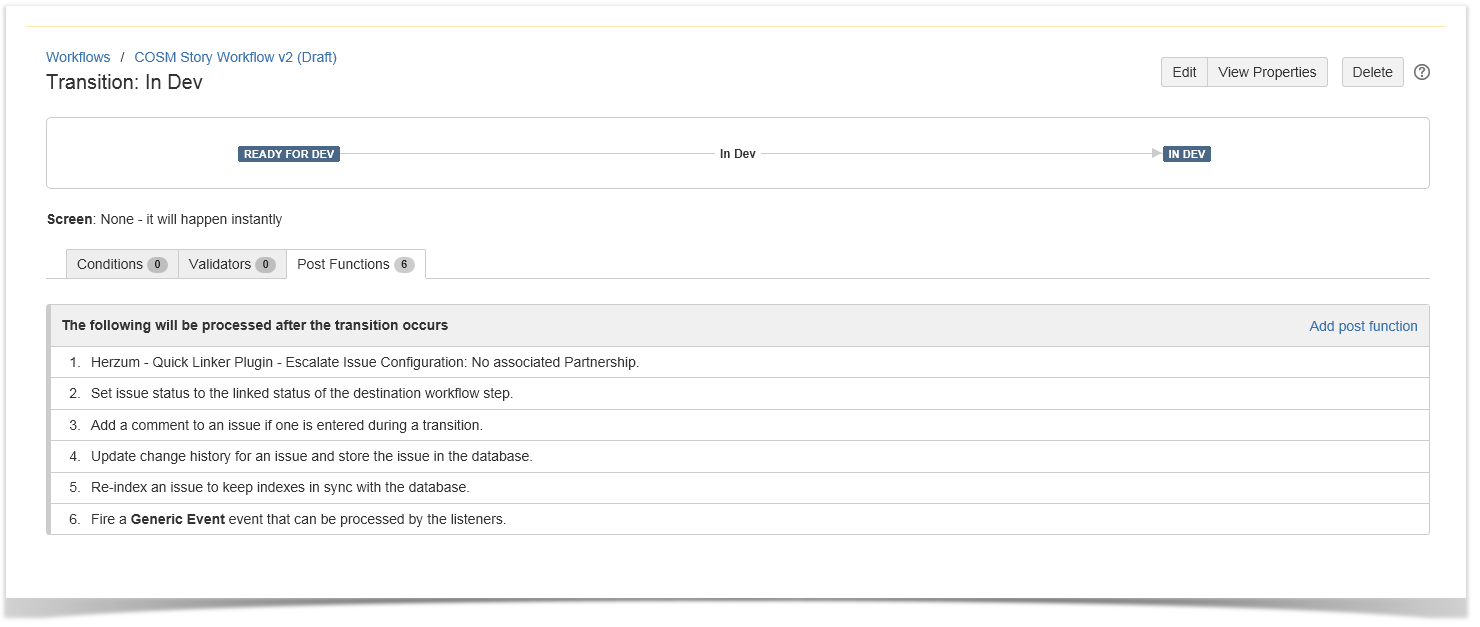Switch to the Conditions tab
The height and width of the screenshot is (627, 1480).
coord(121,264)
